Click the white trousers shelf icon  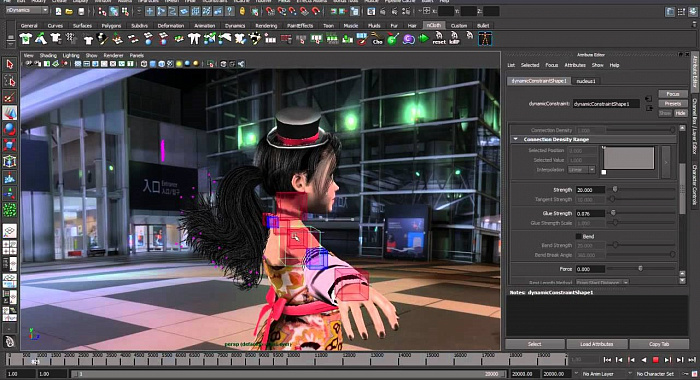coord(194,39)
